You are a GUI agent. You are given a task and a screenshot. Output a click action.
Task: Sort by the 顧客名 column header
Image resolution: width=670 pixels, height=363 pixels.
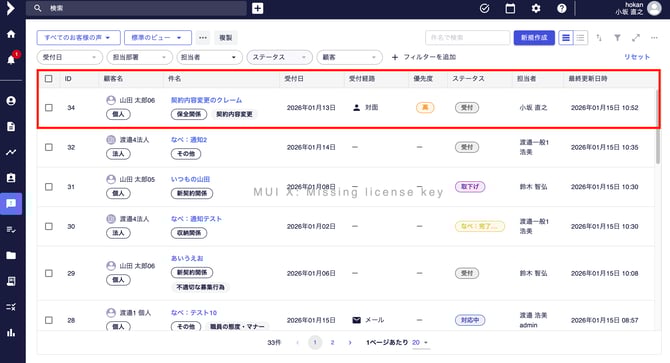tap(113, 79)
